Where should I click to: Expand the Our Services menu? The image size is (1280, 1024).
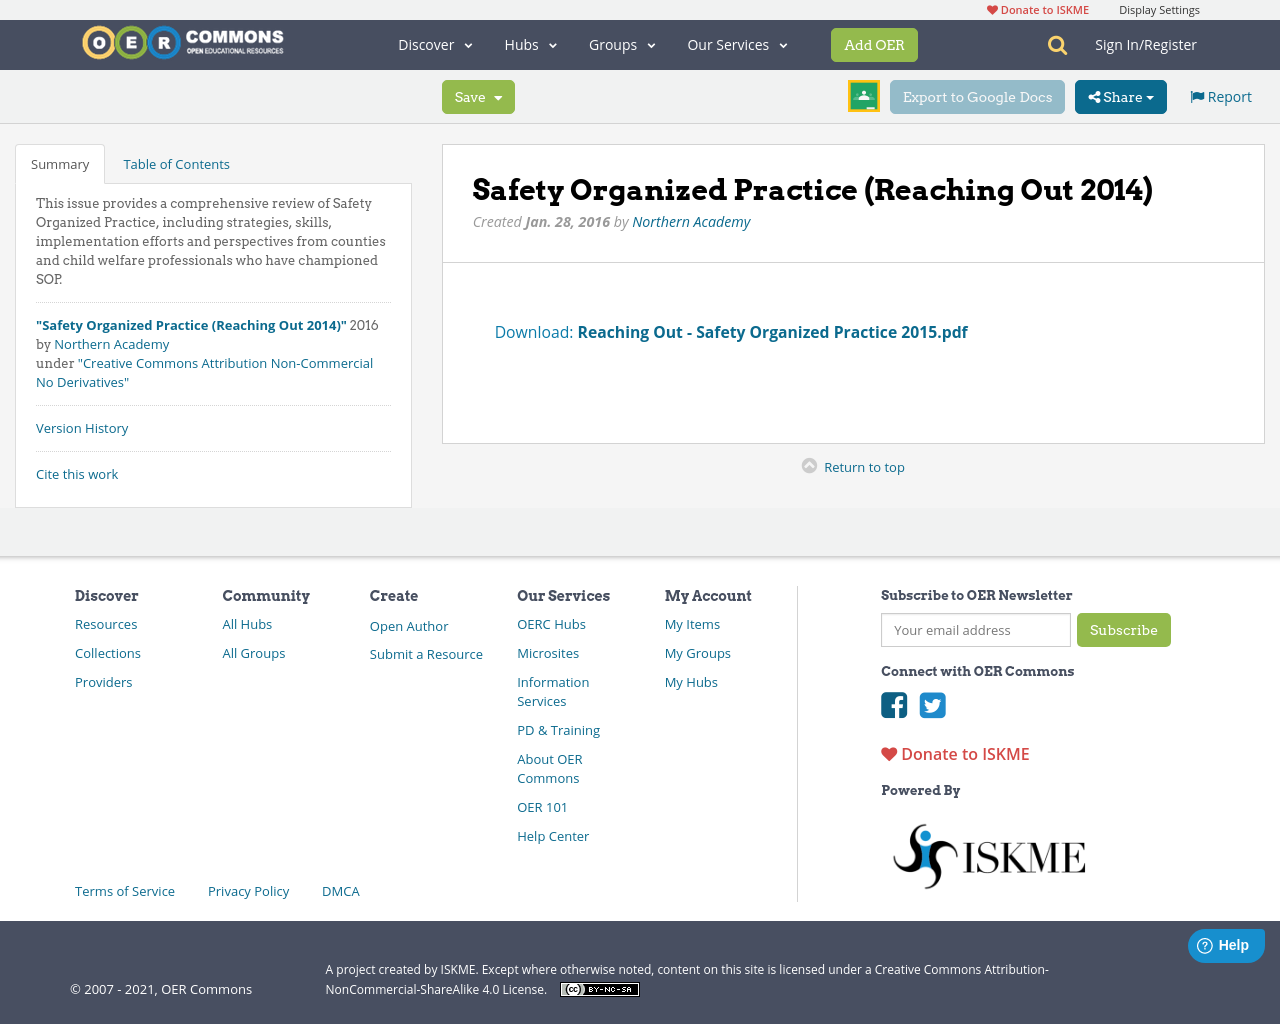(x=737, y=44)
